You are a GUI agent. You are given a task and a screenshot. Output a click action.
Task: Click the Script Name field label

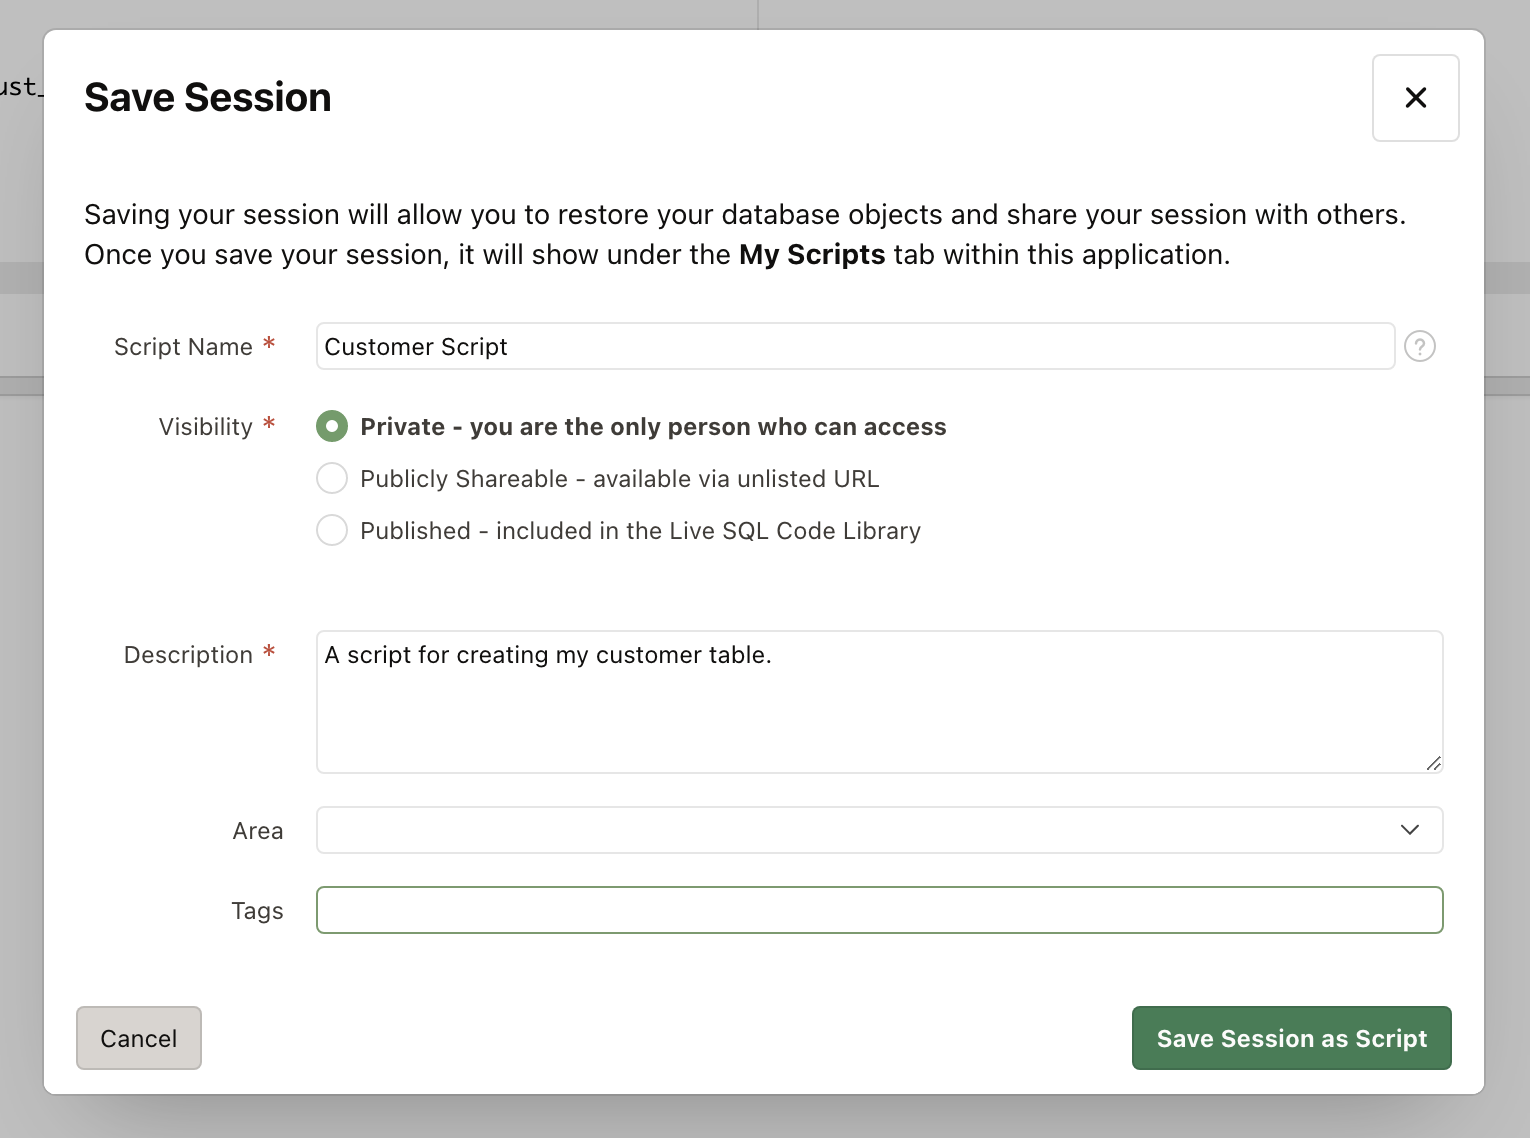pyautogui.click(x=183, y=347)
